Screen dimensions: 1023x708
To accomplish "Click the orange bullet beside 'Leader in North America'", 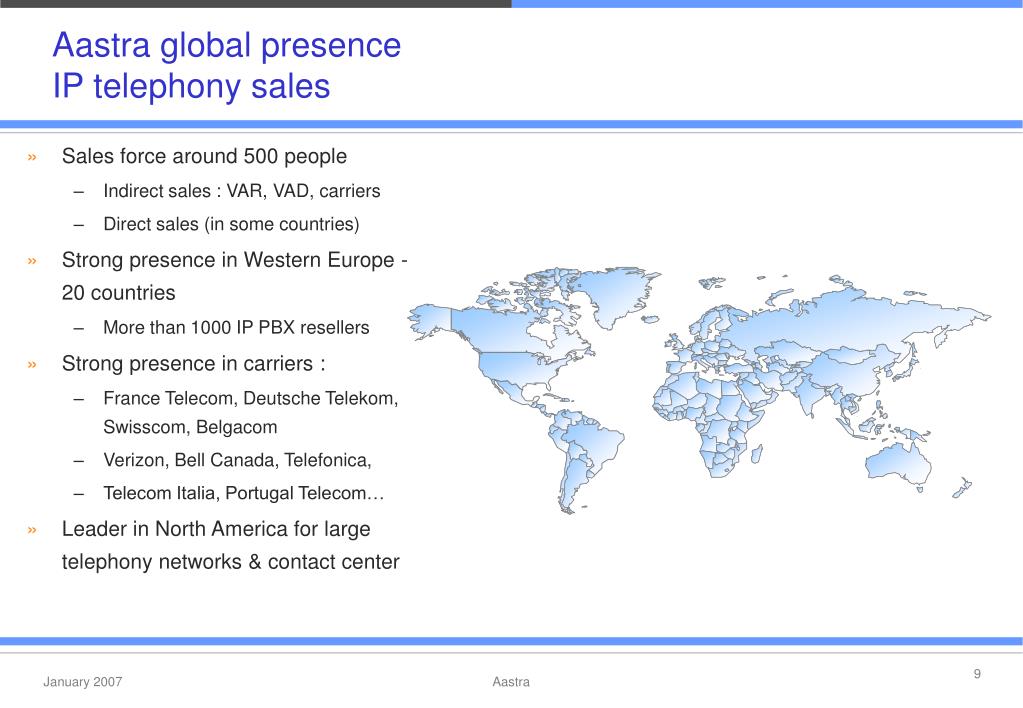I will [32, 529].
